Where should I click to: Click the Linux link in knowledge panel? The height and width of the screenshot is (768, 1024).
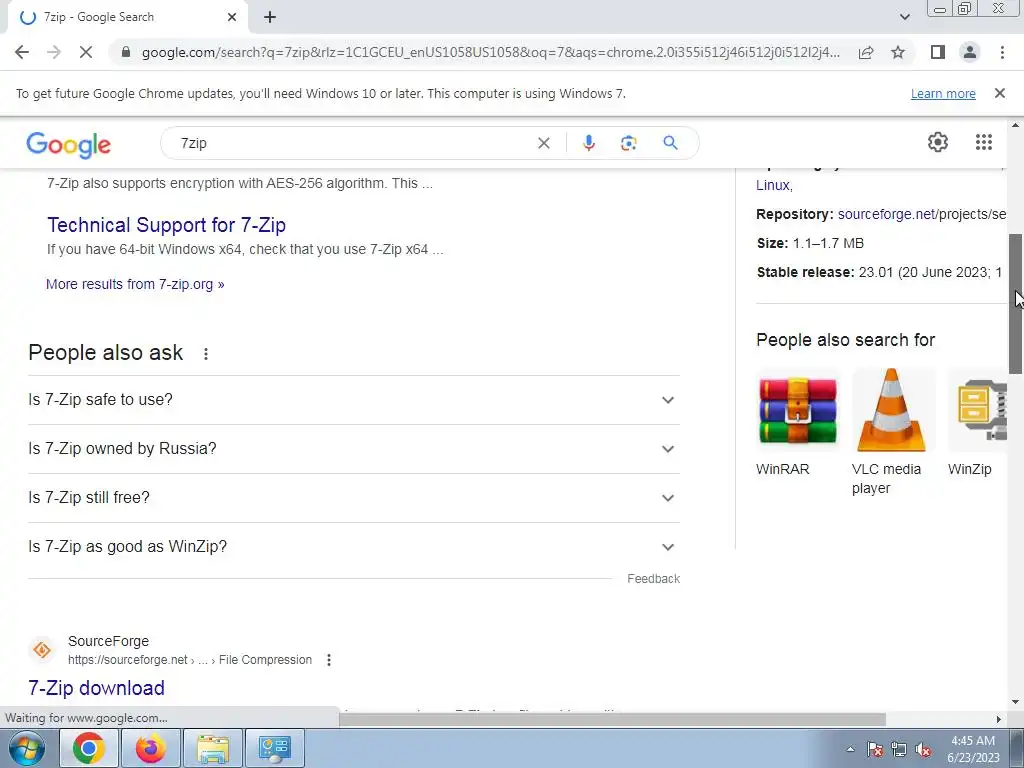pyautogui.click(x=774, y=185)
